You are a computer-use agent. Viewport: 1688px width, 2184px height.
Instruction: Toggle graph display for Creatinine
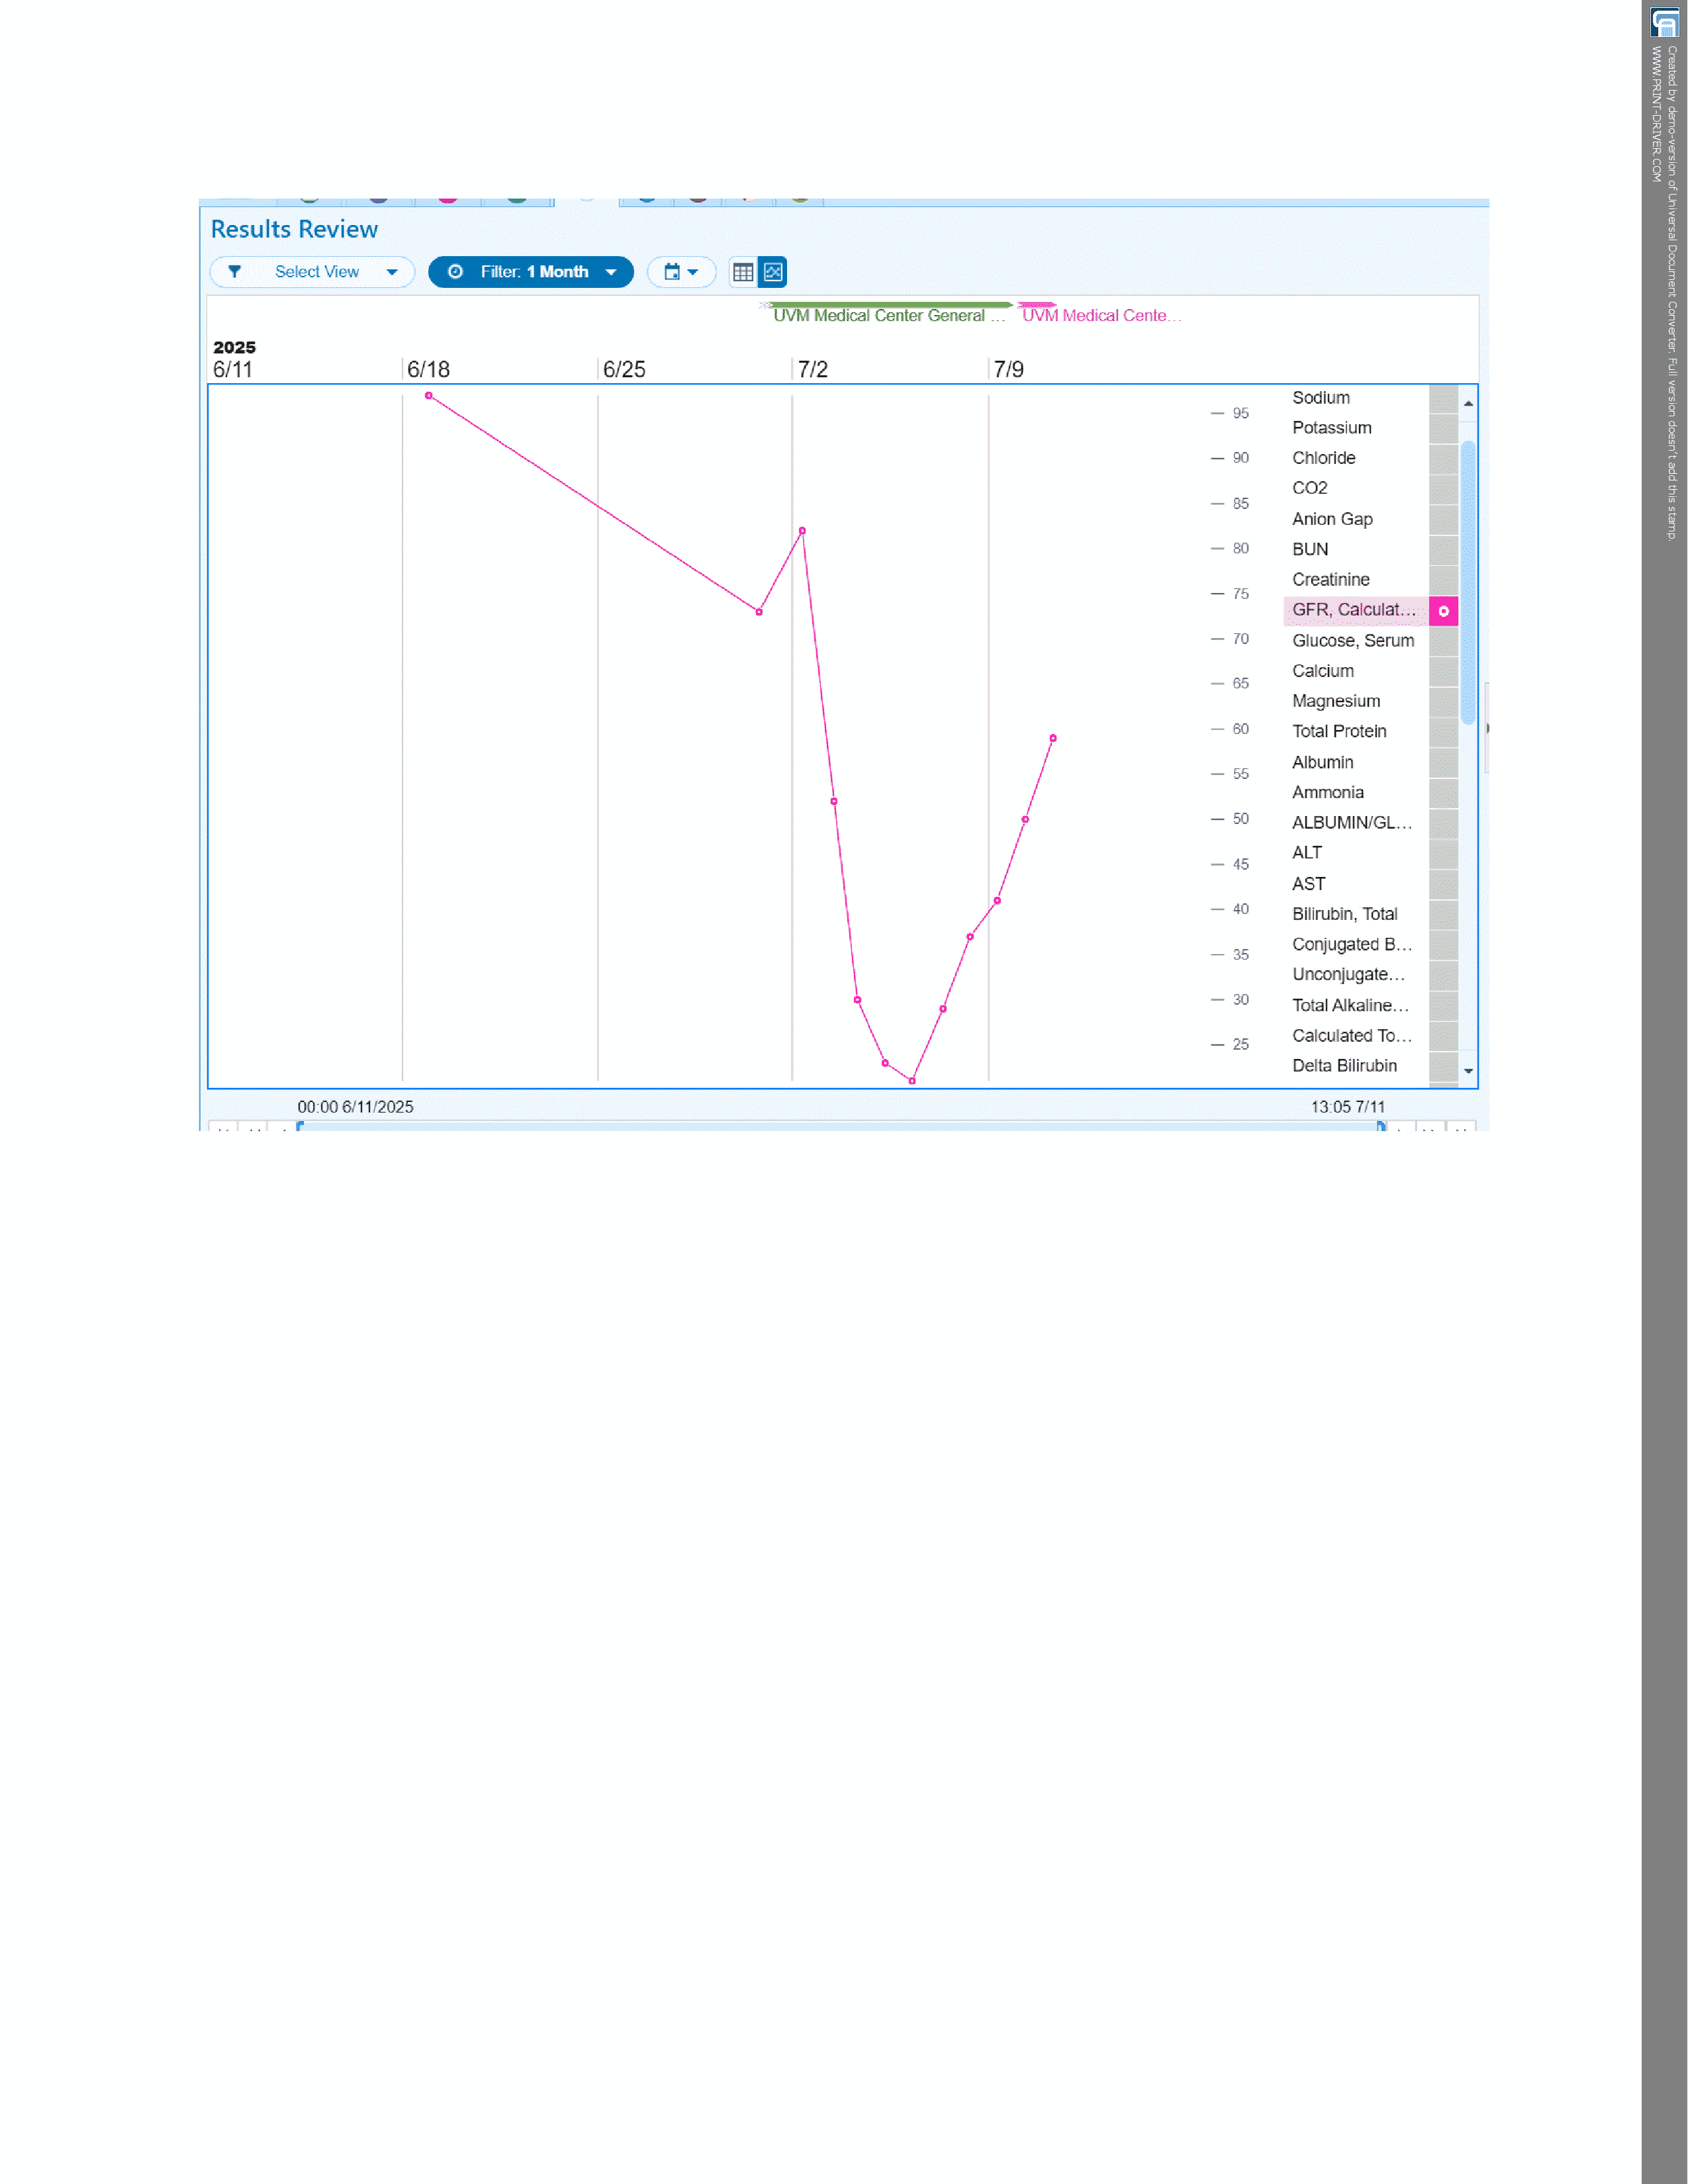point(1443,580)
